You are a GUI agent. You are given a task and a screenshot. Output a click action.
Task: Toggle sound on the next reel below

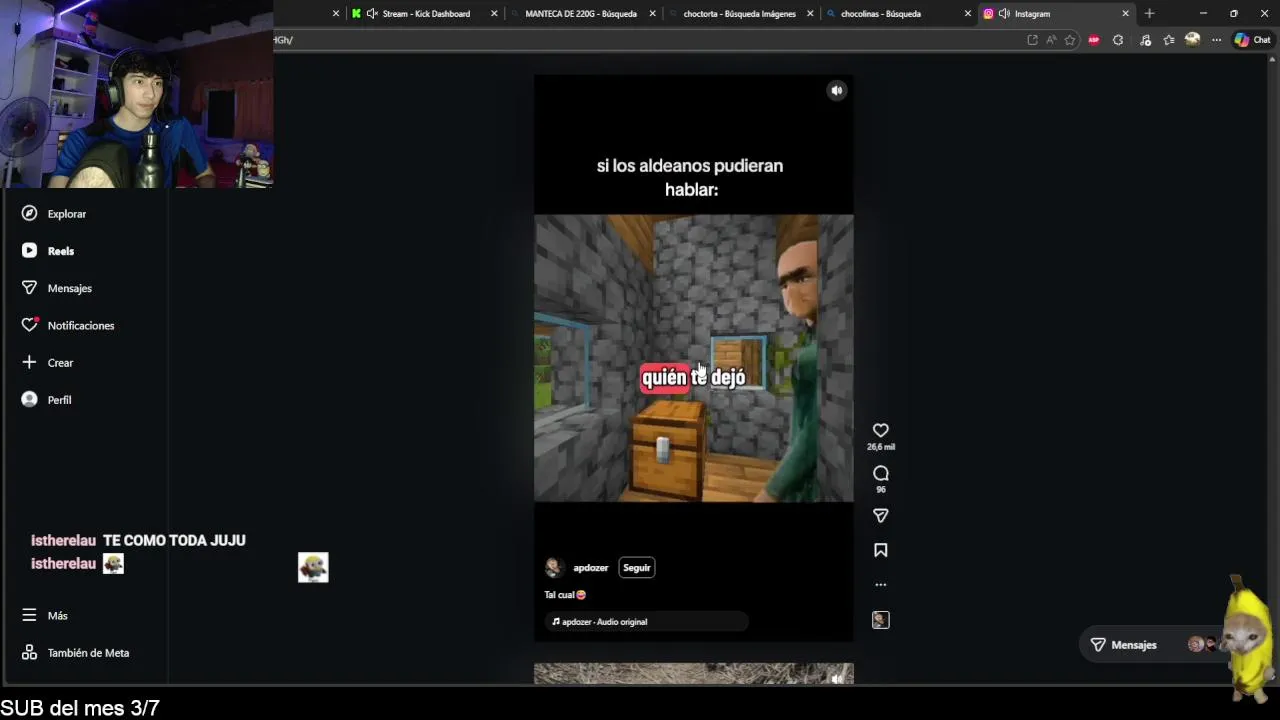click(837, 678)
